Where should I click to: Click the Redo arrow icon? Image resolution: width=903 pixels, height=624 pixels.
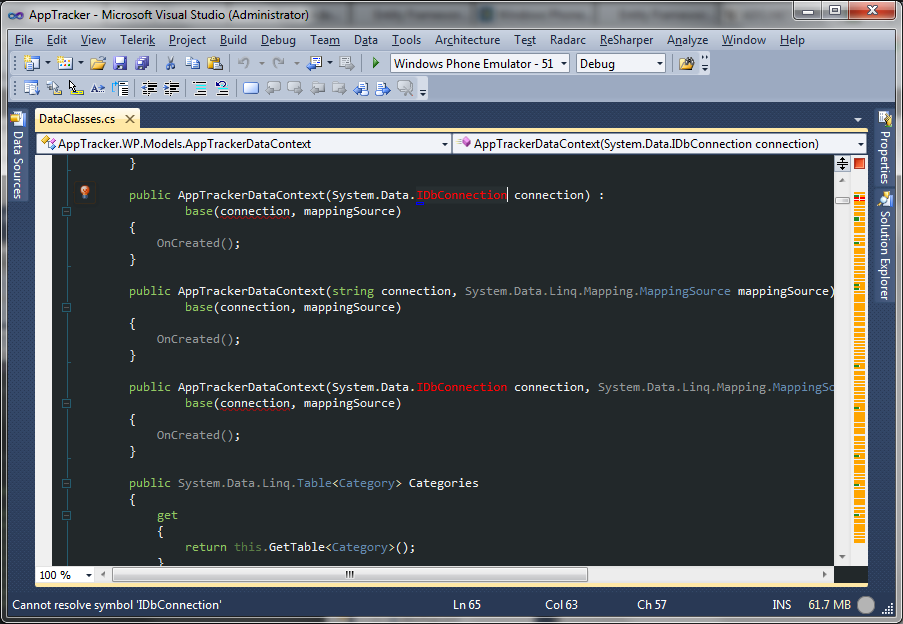tap(279, 63)
